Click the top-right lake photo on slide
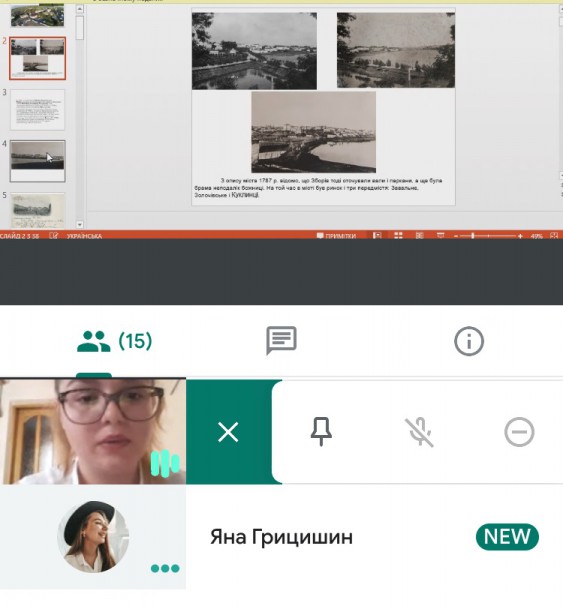563x609 pixels. [396, 50]
